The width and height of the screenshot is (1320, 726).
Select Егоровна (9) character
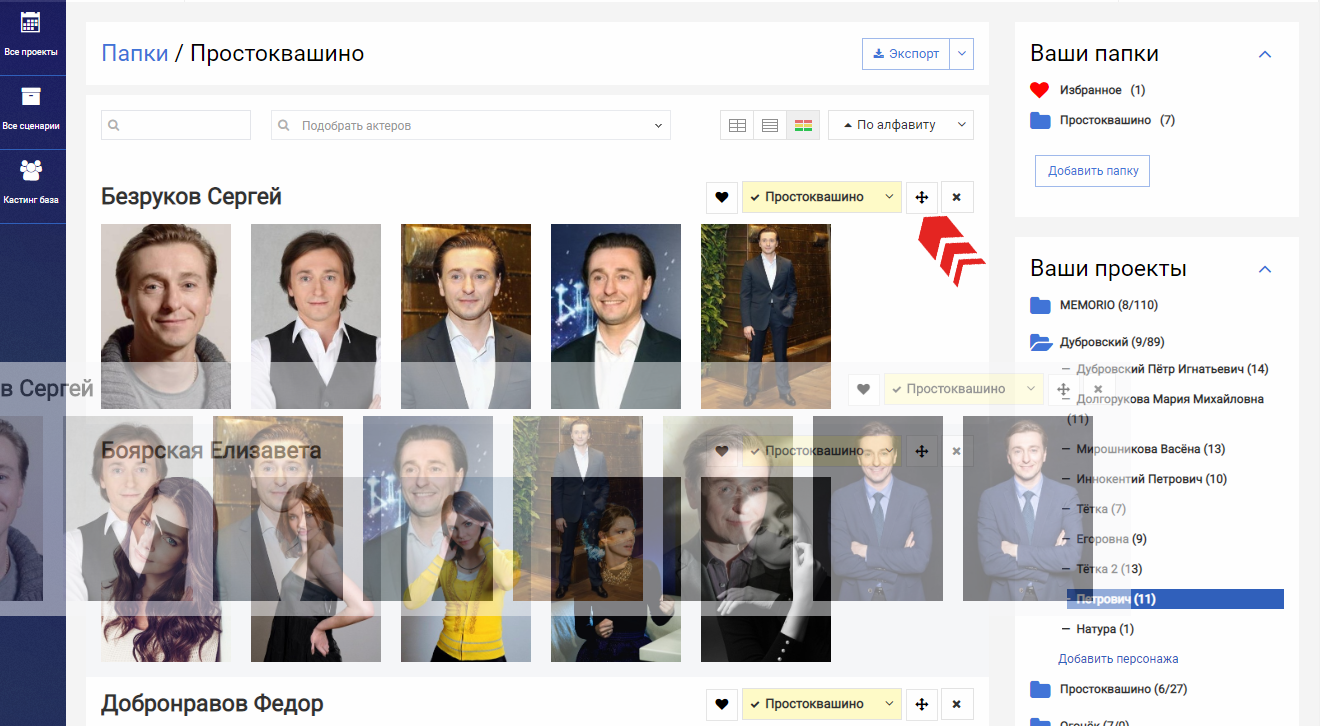pos(1111,539)
